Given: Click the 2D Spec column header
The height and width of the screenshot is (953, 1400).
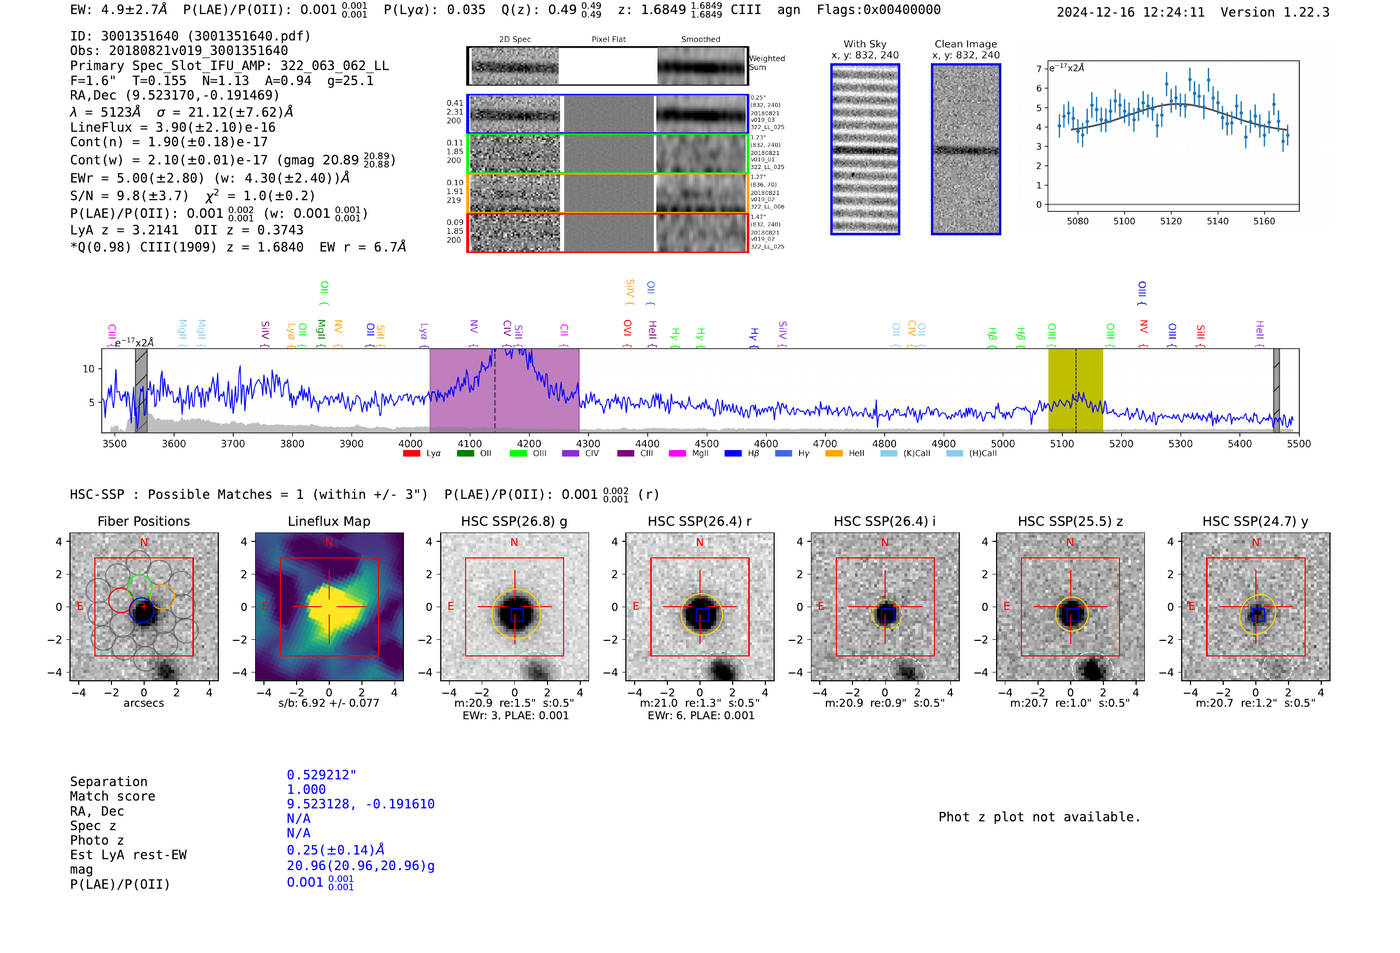Looking at the screenshot, I should [x=515, y=40].
